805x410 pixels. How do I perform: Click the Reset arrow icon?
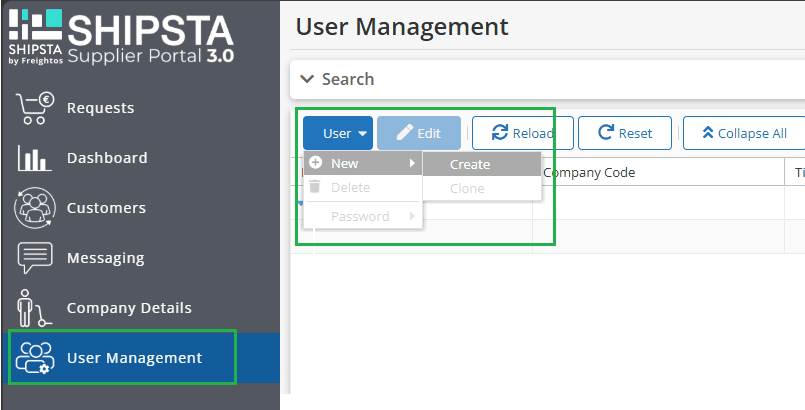point(606,133)
